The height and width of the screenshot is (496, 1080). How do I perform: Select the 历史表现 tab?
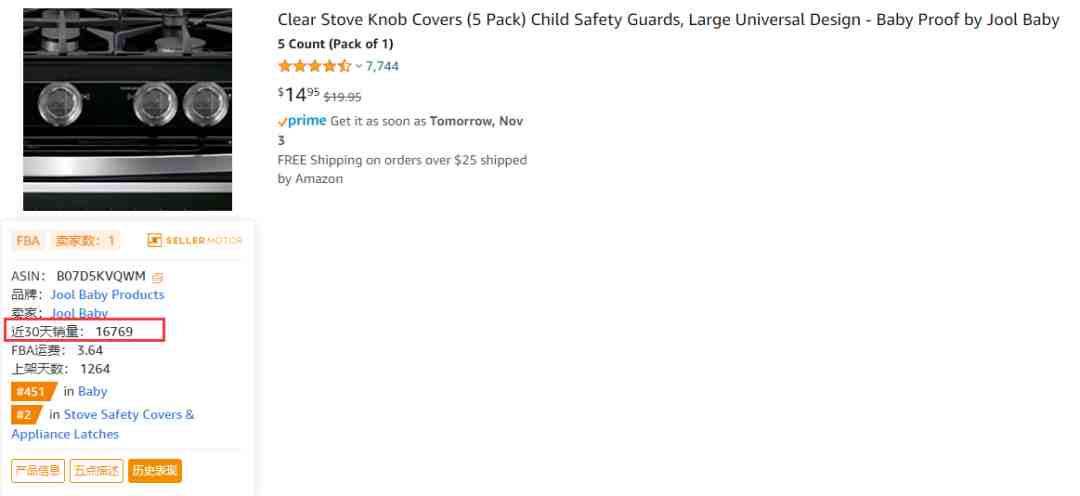[155, 471]
